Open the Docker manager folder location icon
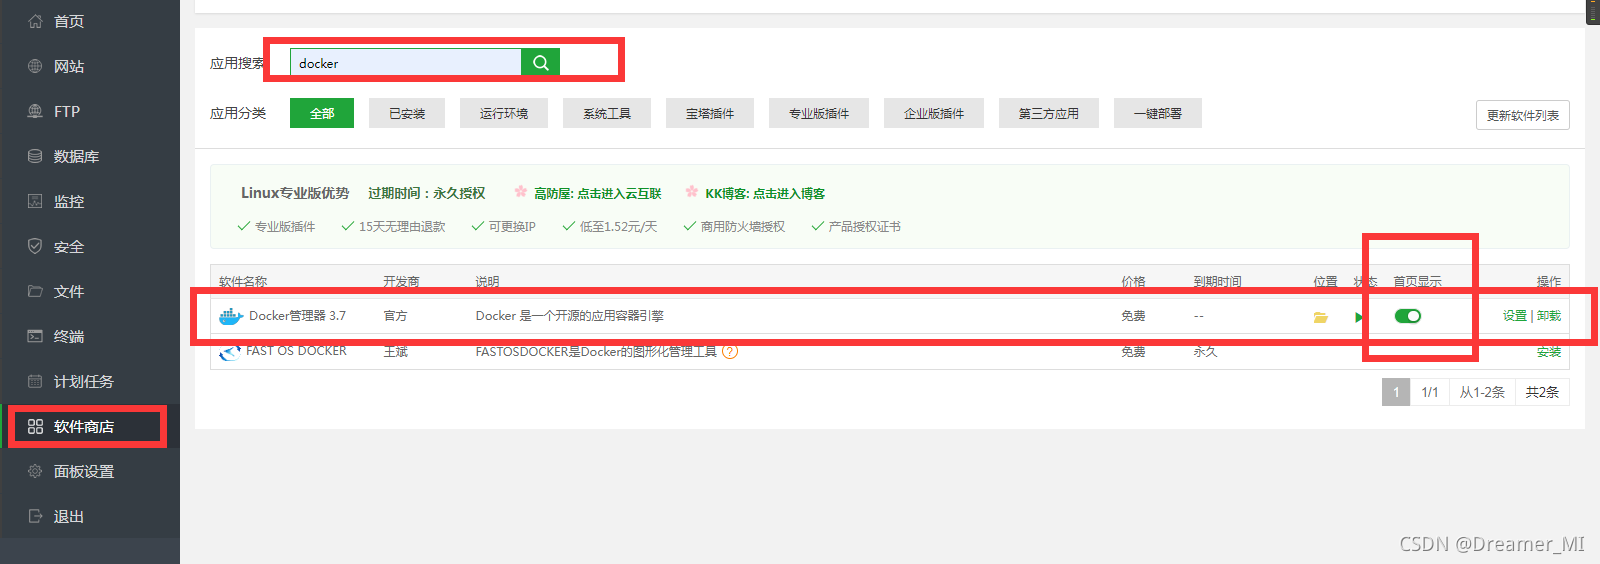 [x=1320, y=317]
